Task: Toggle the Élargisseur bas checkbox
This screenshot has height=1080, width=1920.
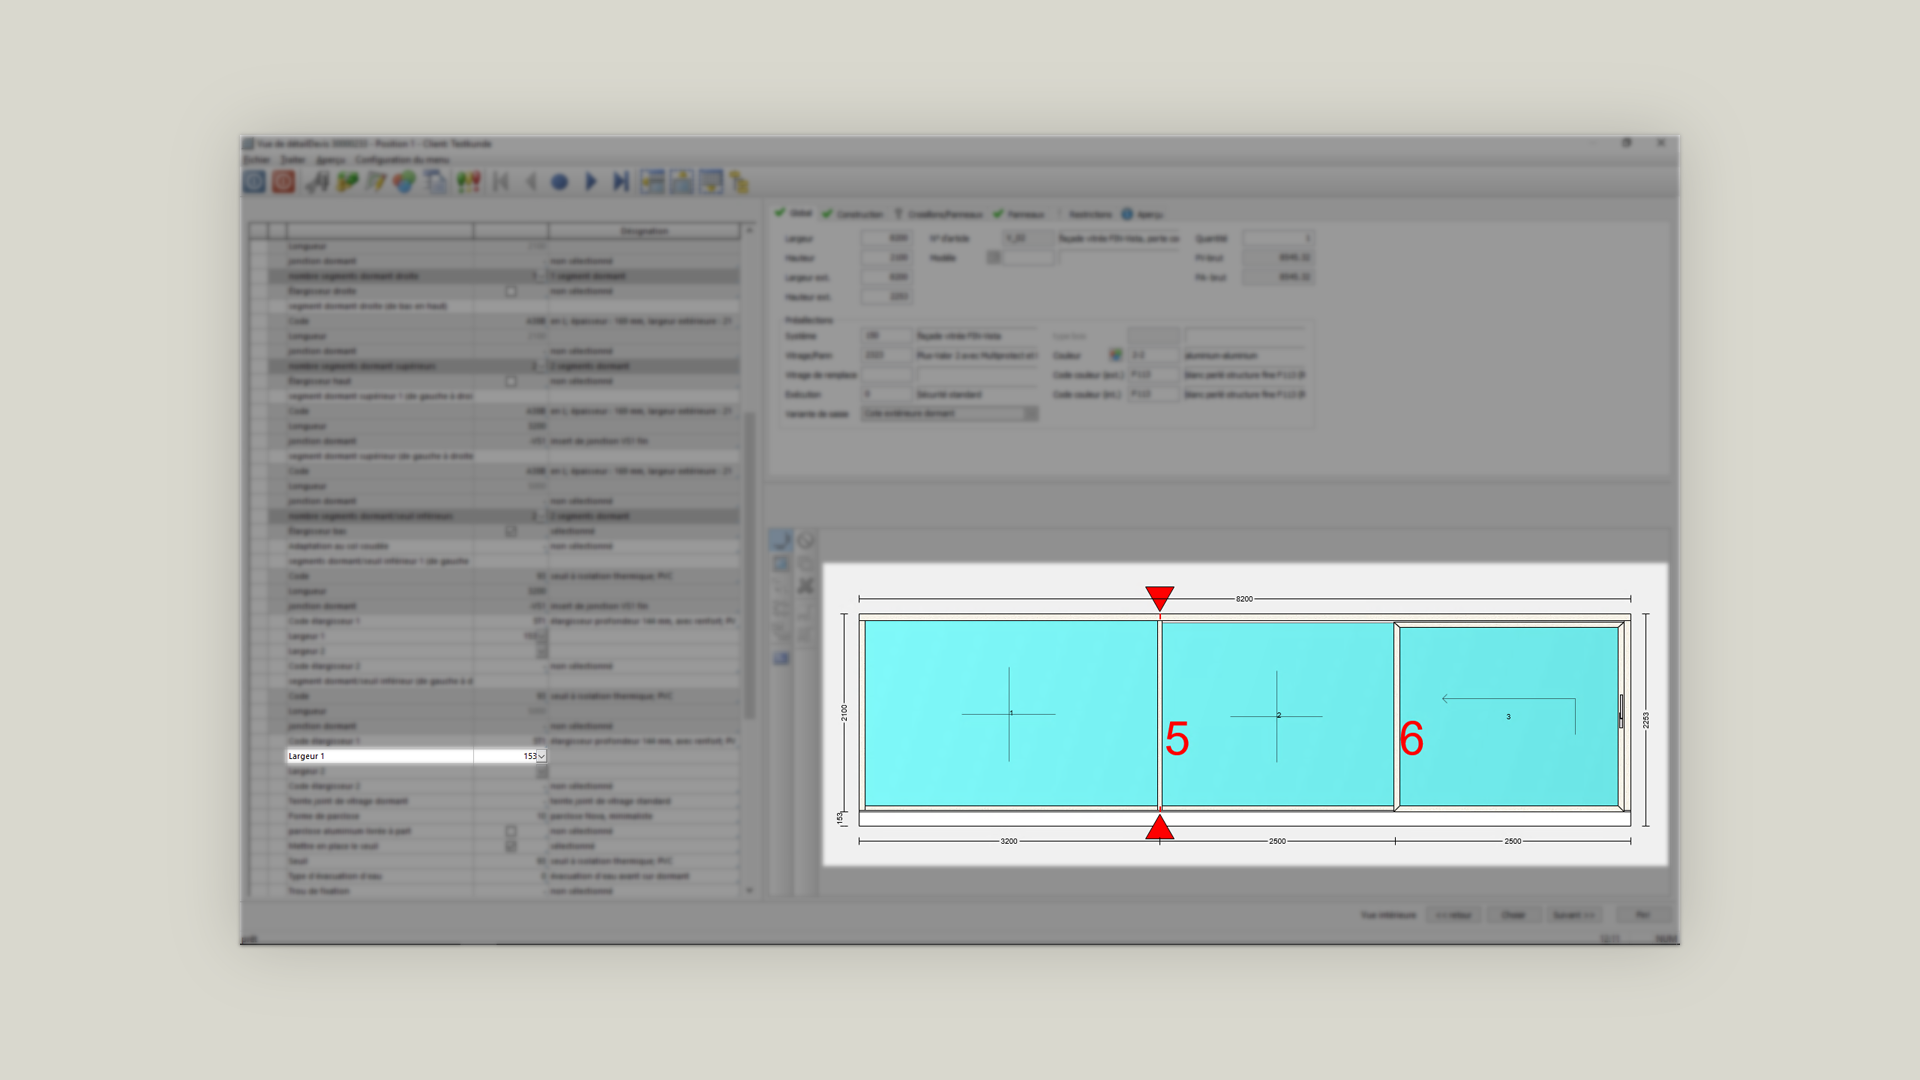Action: [511, 531]
